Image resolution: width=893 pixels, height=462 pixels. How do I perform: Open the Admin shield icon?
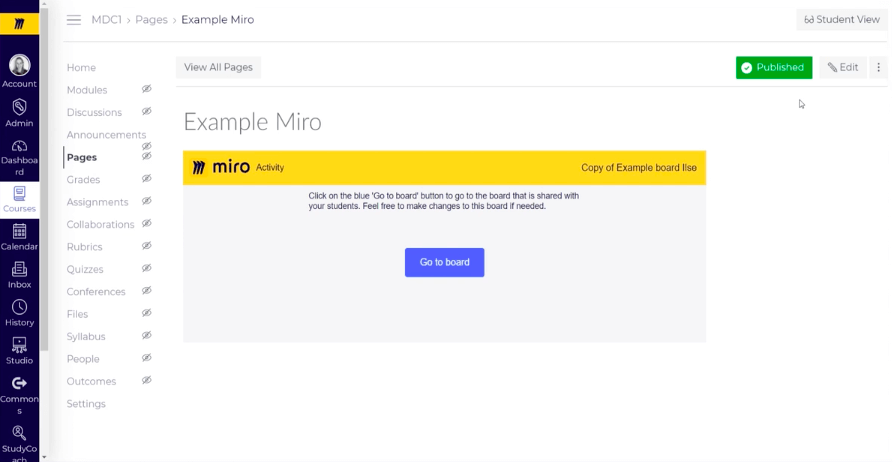point(19,107)
